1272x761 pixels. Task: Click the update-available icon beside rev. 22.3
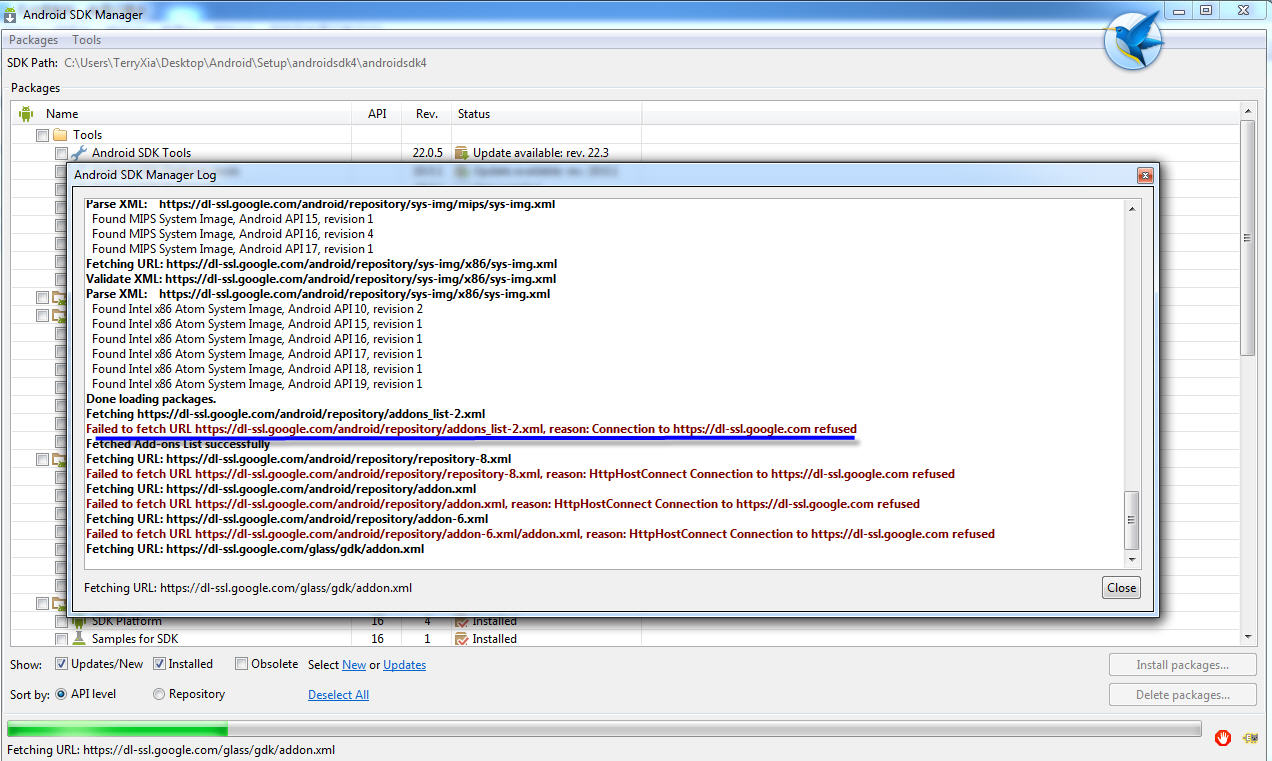[x=462, y=153]
